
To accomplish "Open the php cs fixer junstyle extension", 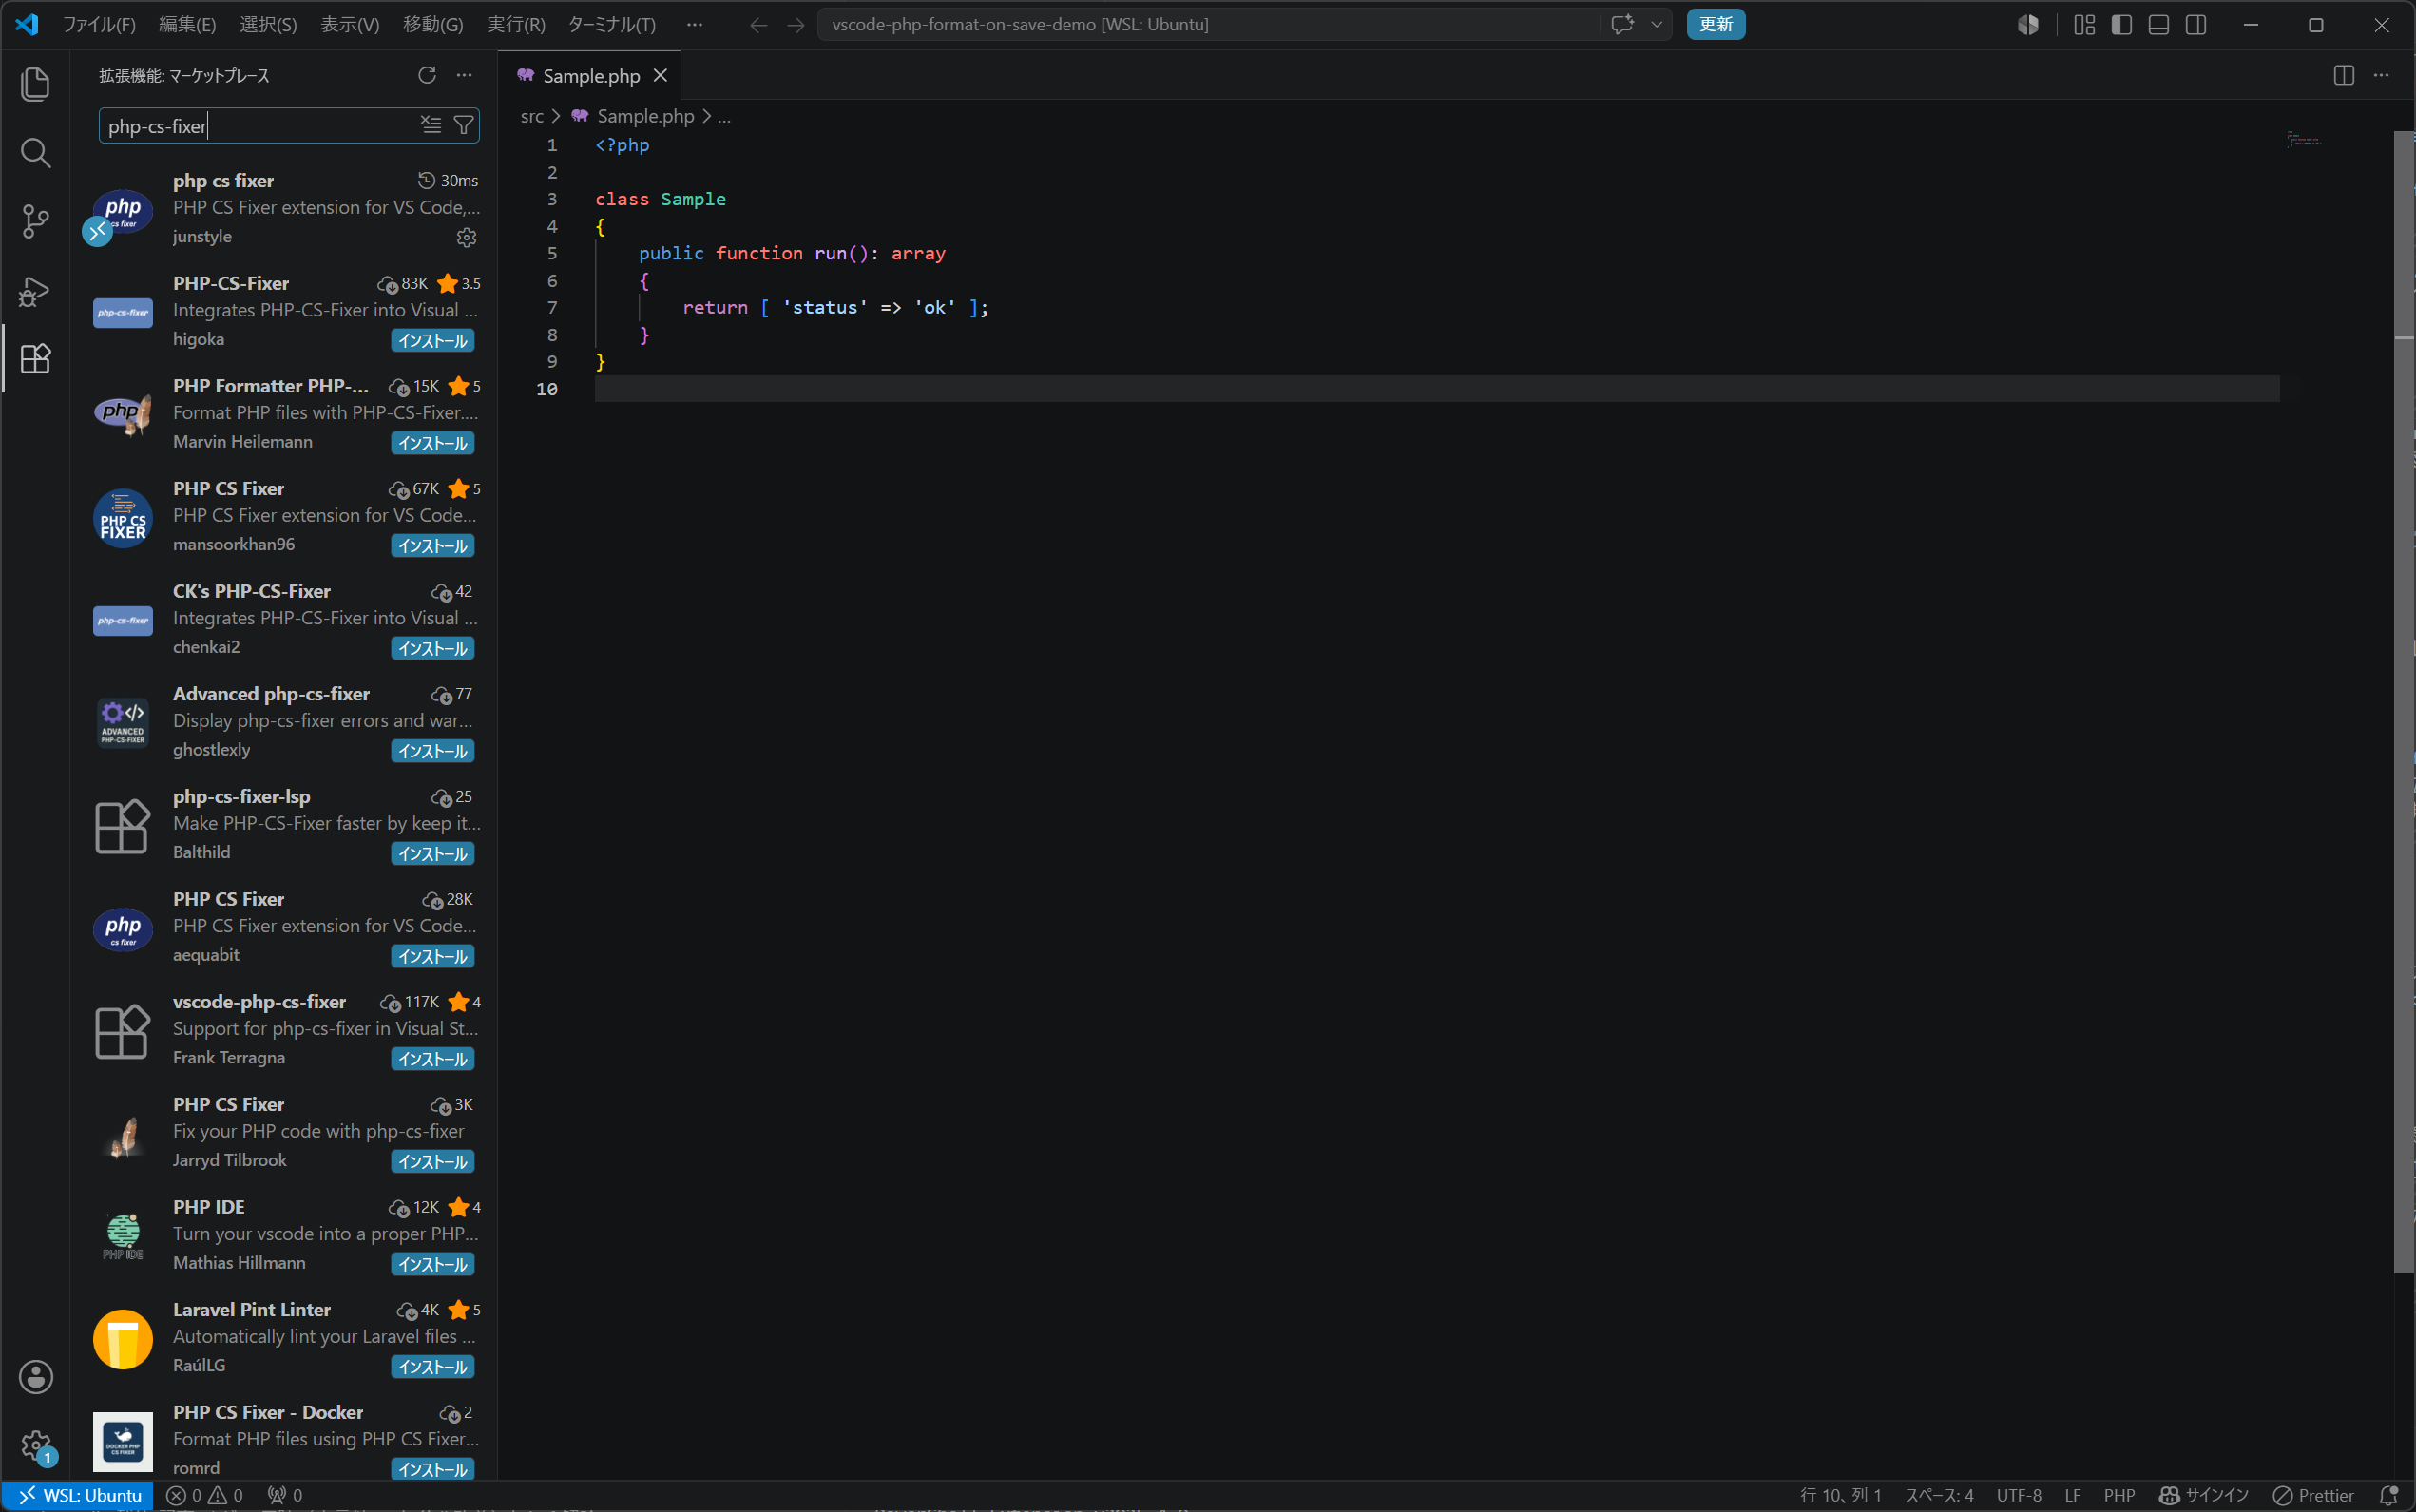I will (x=285, y=208).
